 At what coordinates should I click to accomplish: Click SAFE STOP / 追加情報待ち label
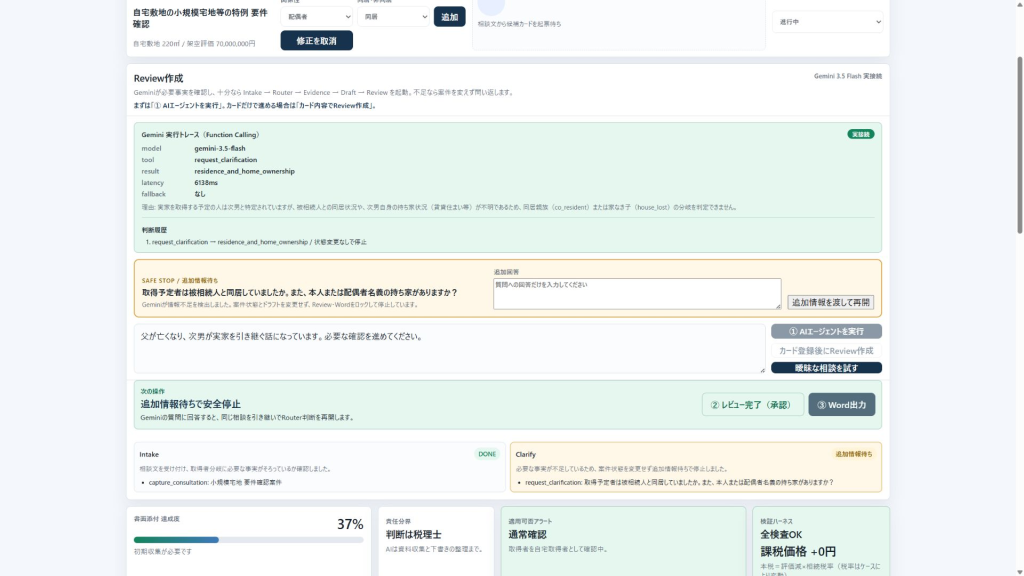180,281
